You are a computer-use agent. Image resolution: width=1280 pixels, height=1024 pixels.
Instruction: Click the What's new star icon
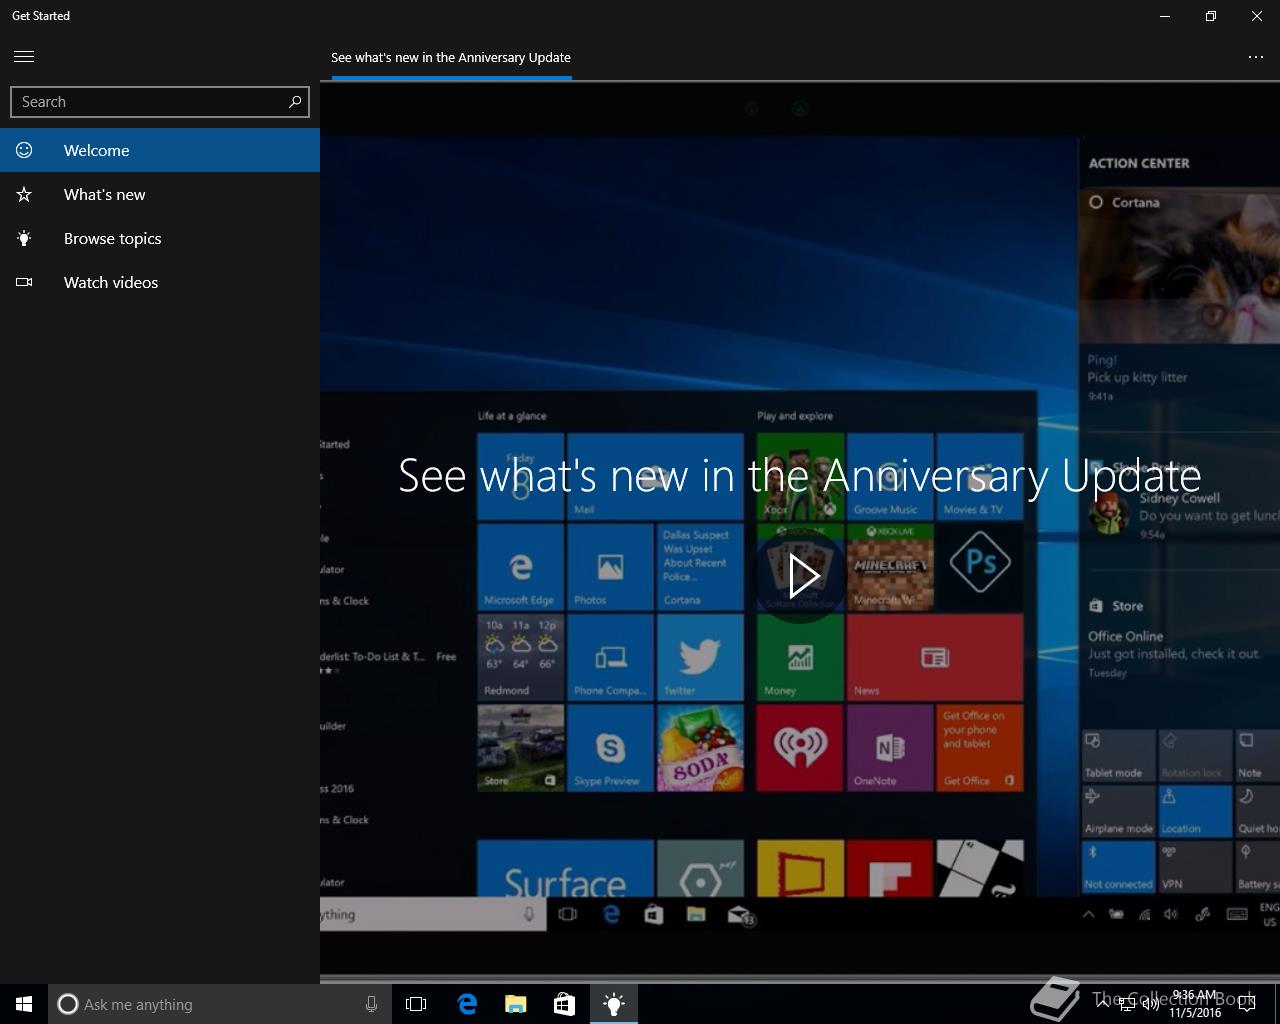24,194
